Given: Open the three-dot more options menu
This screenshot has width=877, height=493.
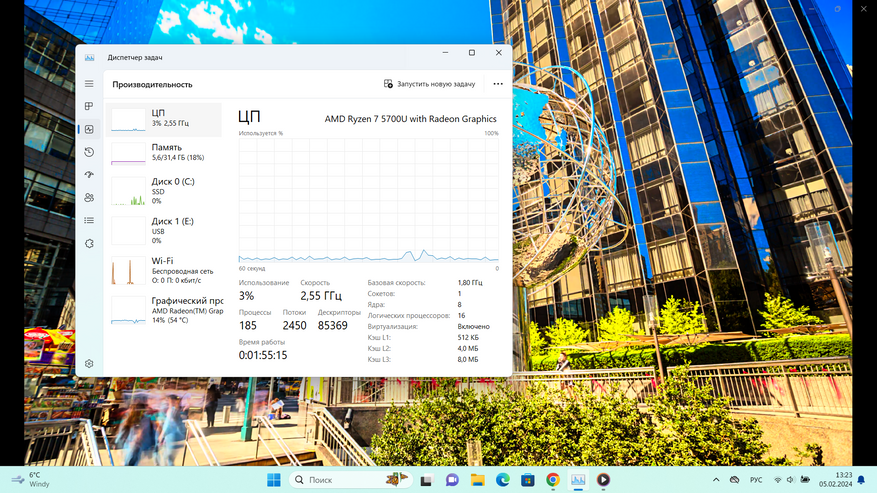Looking at the screenshot, I should tap(497, 84).
